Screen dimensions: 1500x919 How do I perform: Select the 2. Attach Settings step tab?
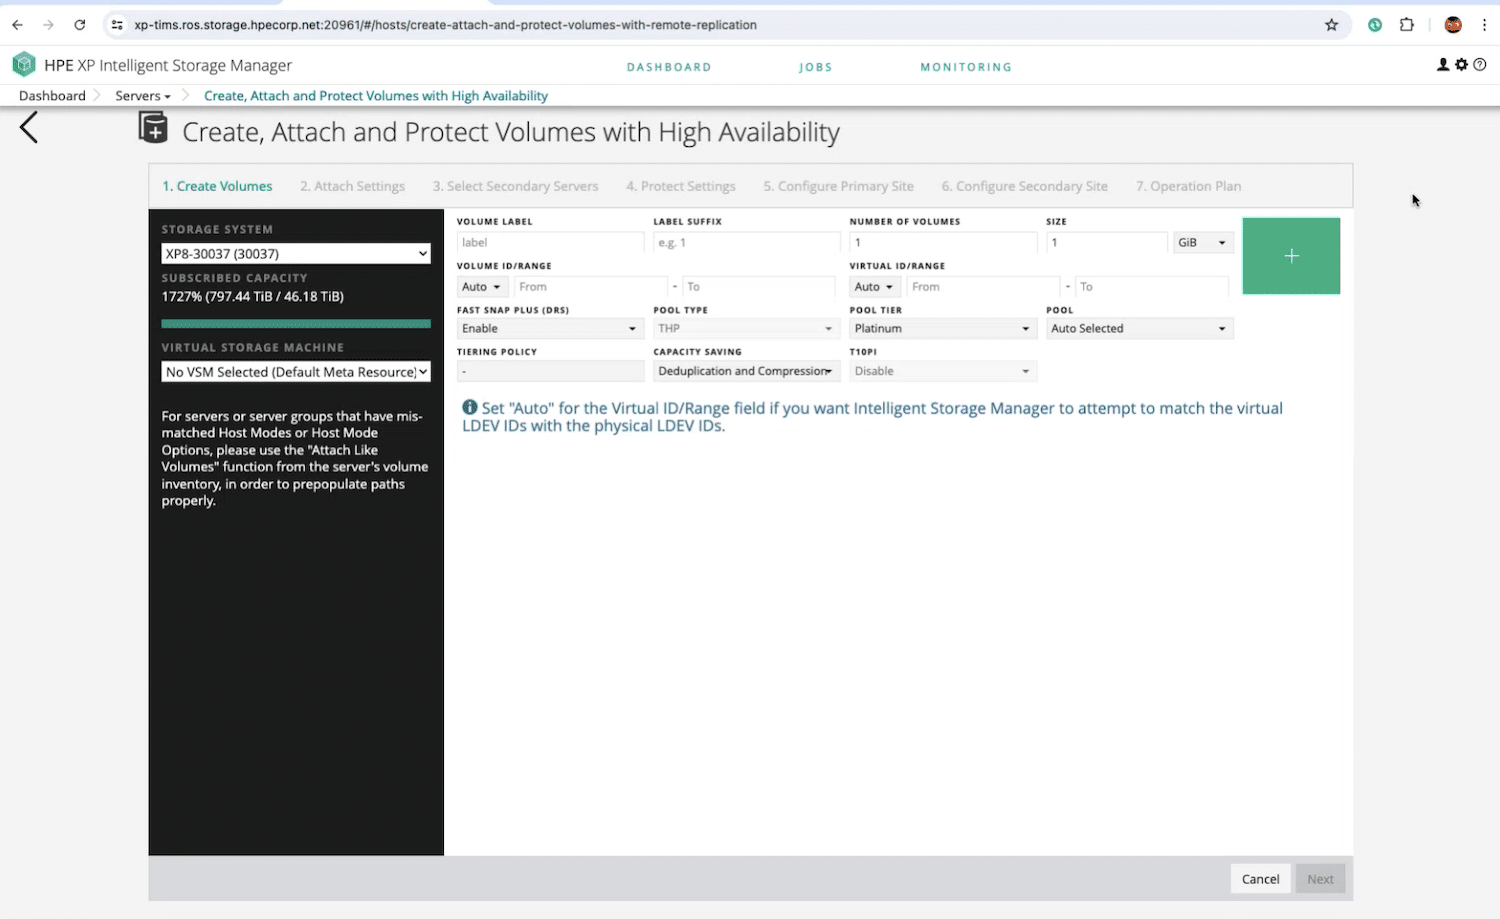352,186
